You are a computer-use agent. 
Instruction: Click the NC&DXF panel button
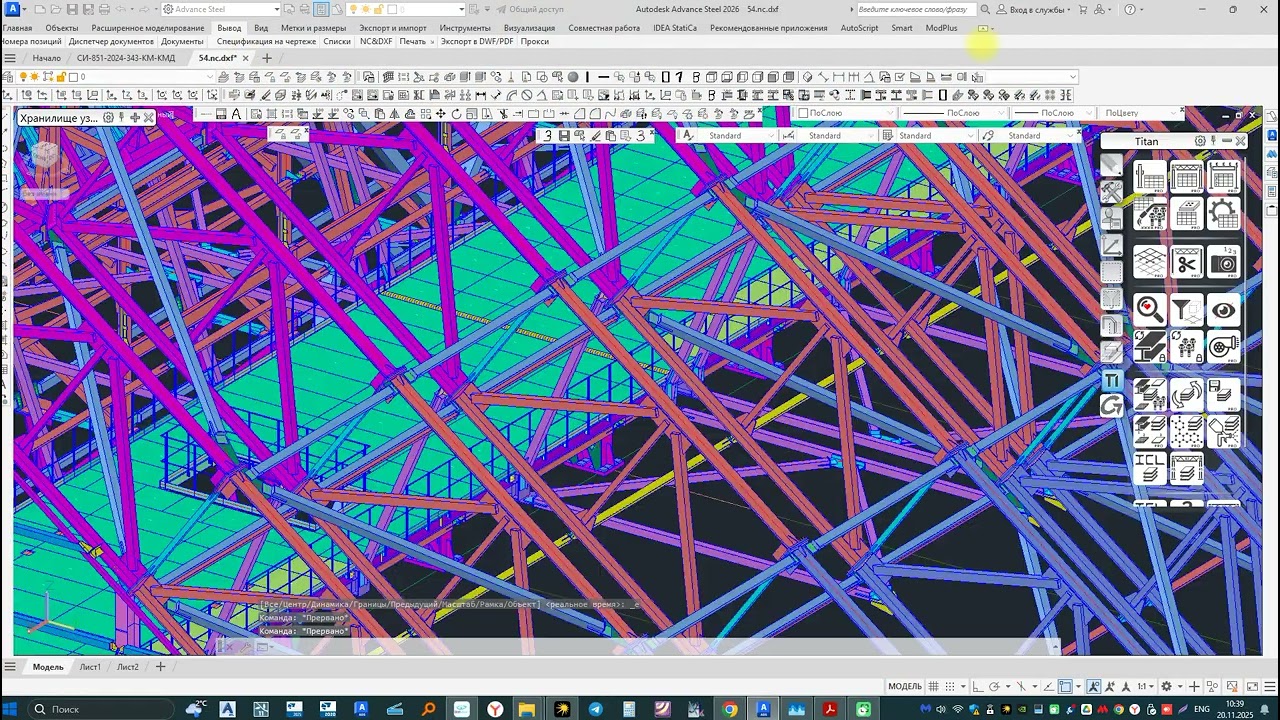pyautogui.click(x=376, y=42)
